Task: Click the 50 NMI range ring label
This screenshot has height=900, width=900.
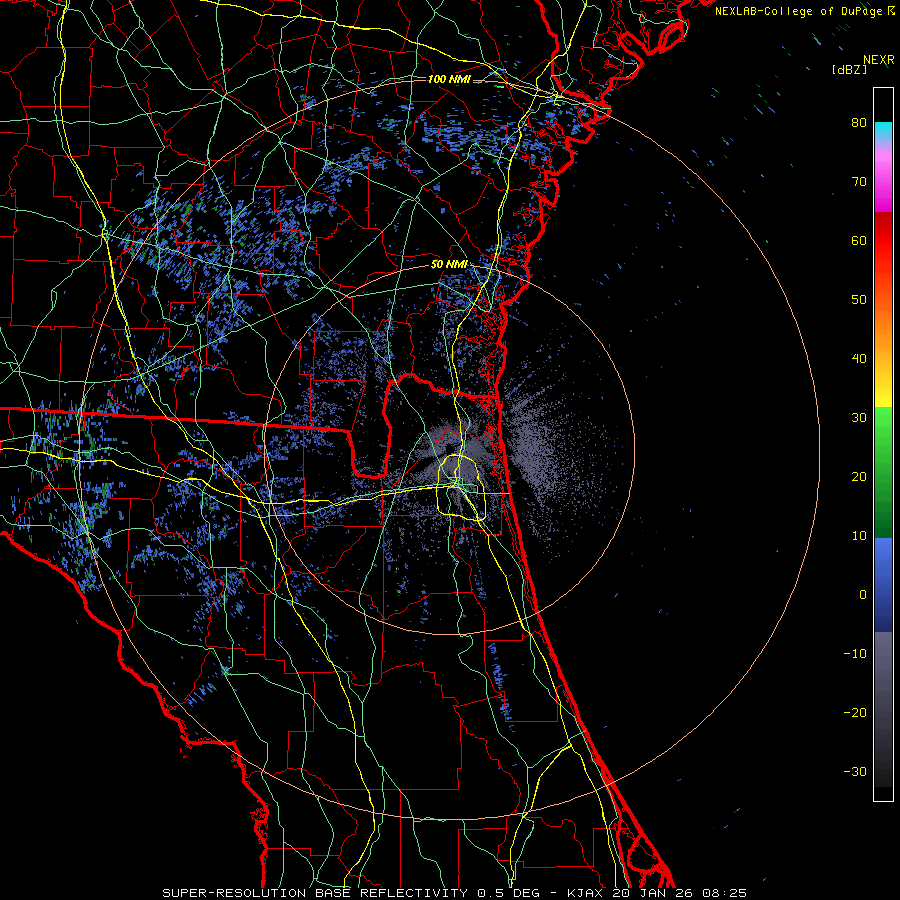Action: 449,265
